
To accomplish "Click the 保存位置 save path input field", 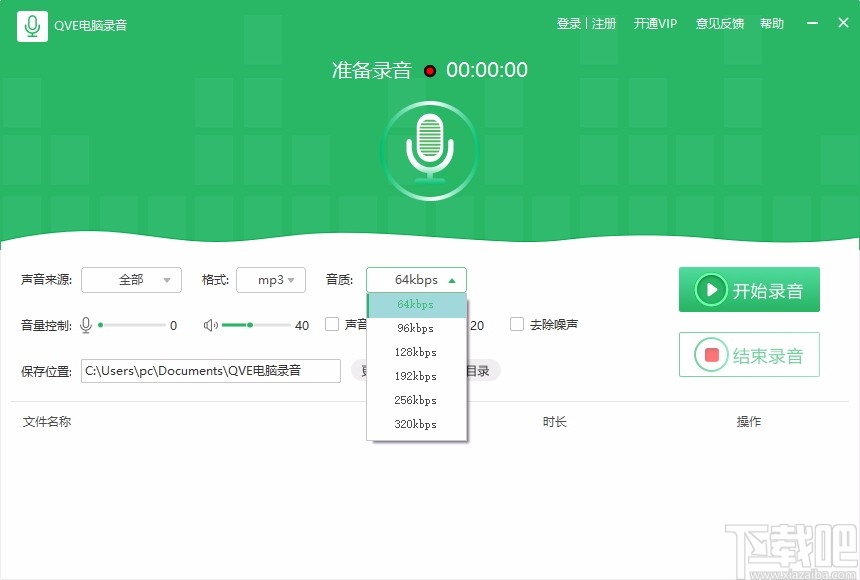I will click(x=210, y=370).
